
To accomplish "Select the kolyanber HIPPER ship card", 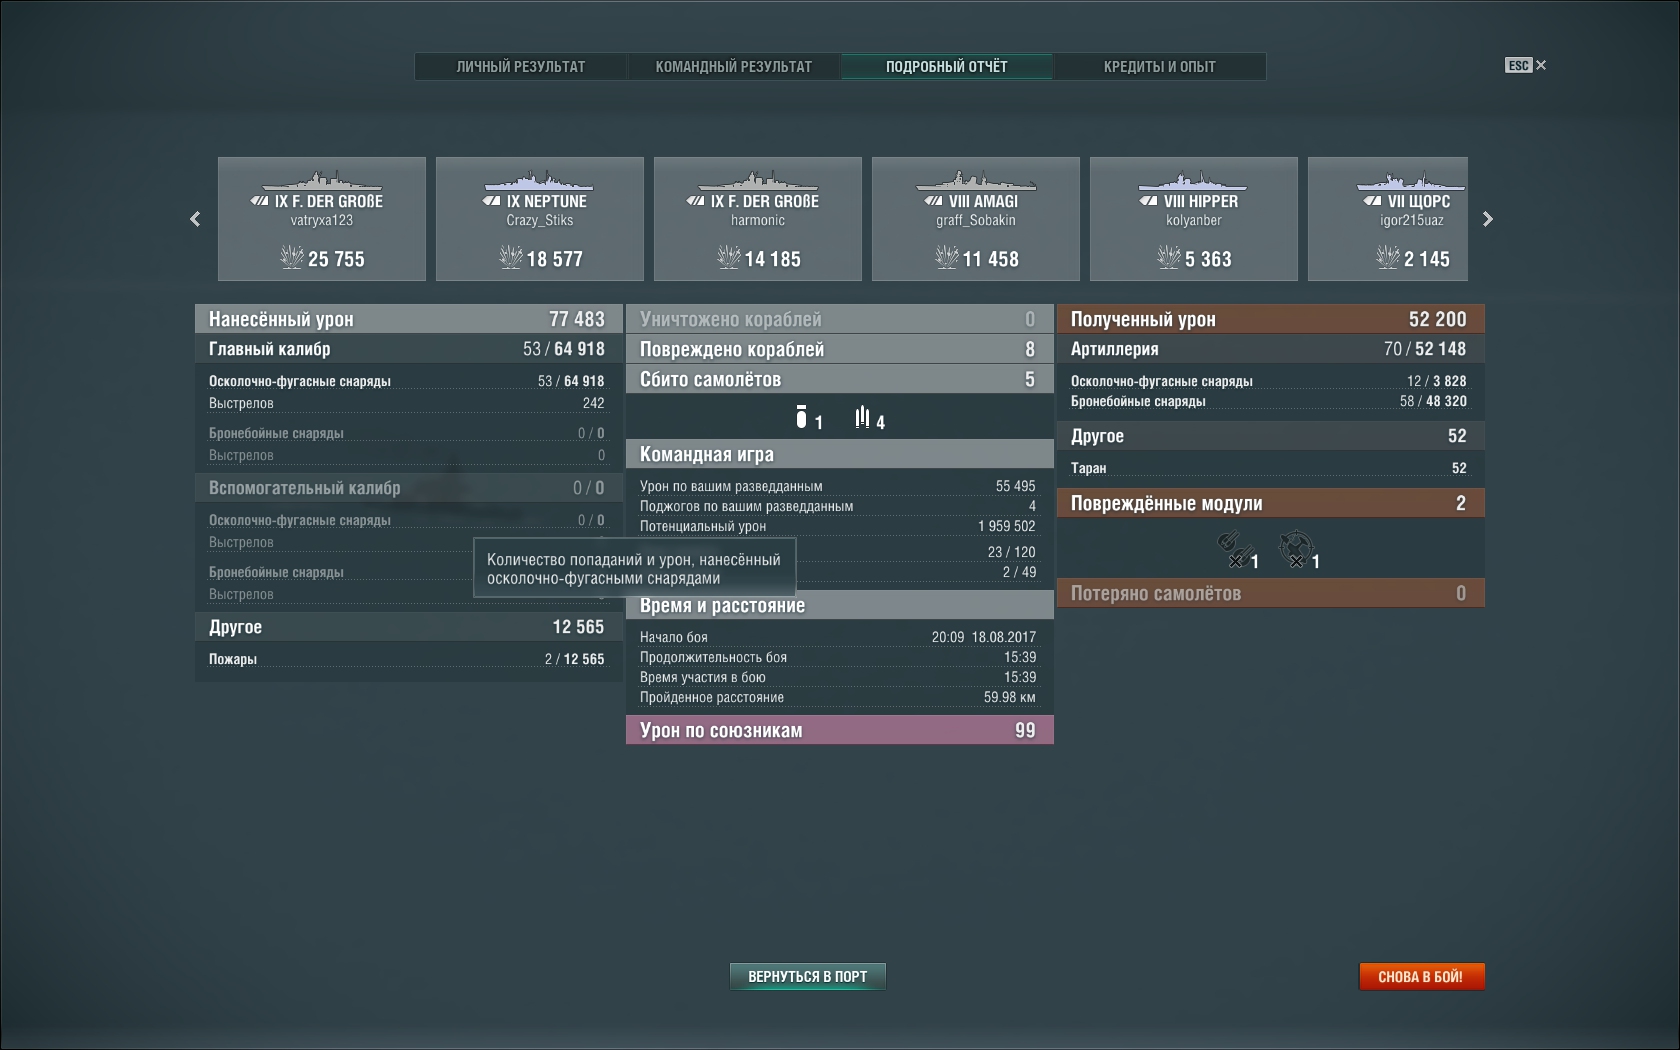I will pos(1194,219).
